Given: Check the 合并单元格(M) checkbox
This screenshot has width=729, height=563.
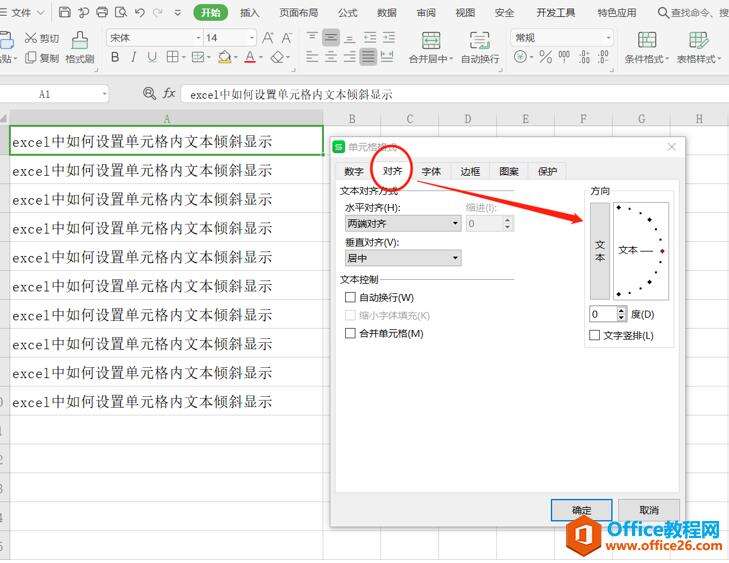Looking at the screenshot, I should click(350, 333).
